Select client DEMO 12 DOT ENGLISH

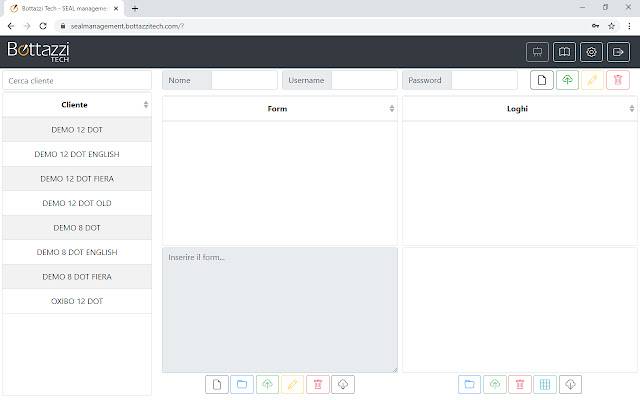(x=77, y=154)
